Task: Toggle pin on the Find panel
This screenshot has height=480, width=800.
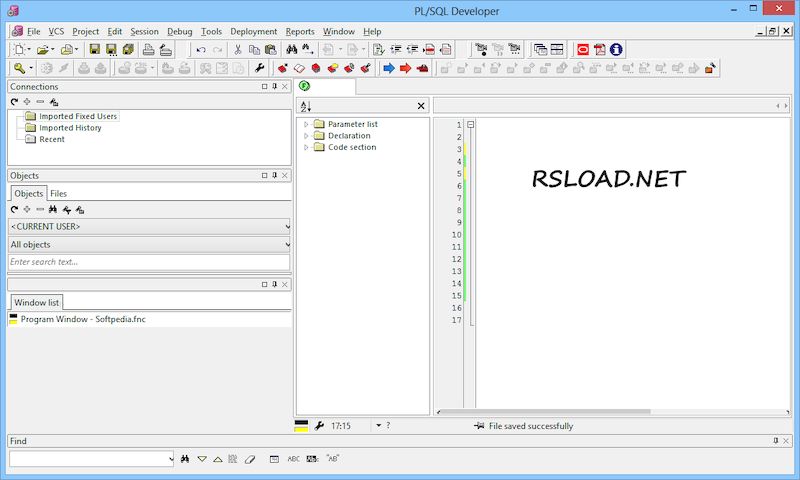Action: [x=776, y=441]
